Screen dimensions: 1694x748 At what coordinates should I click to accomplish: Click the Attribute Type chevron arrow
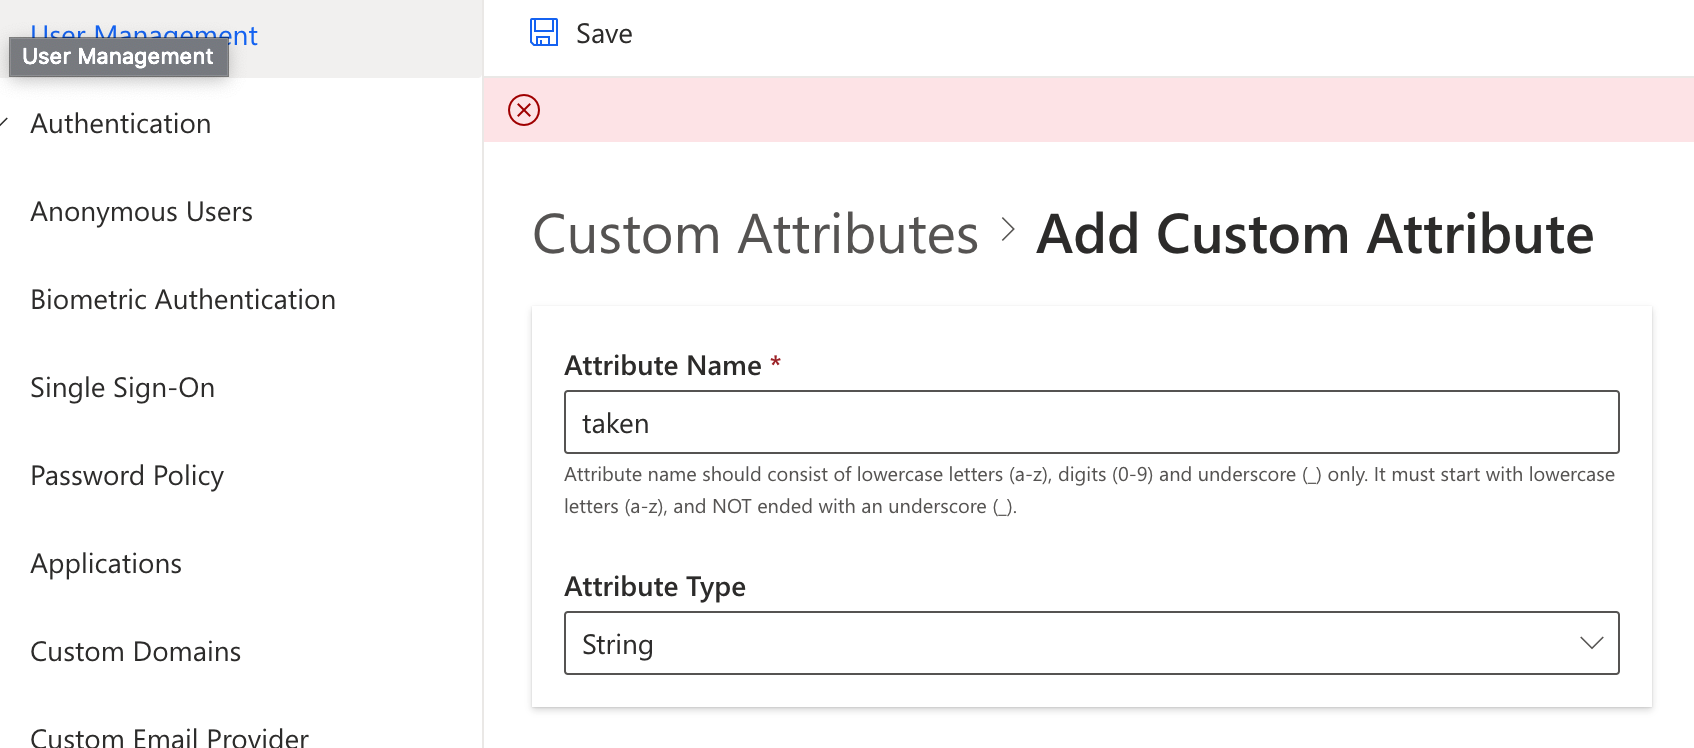1591,643
